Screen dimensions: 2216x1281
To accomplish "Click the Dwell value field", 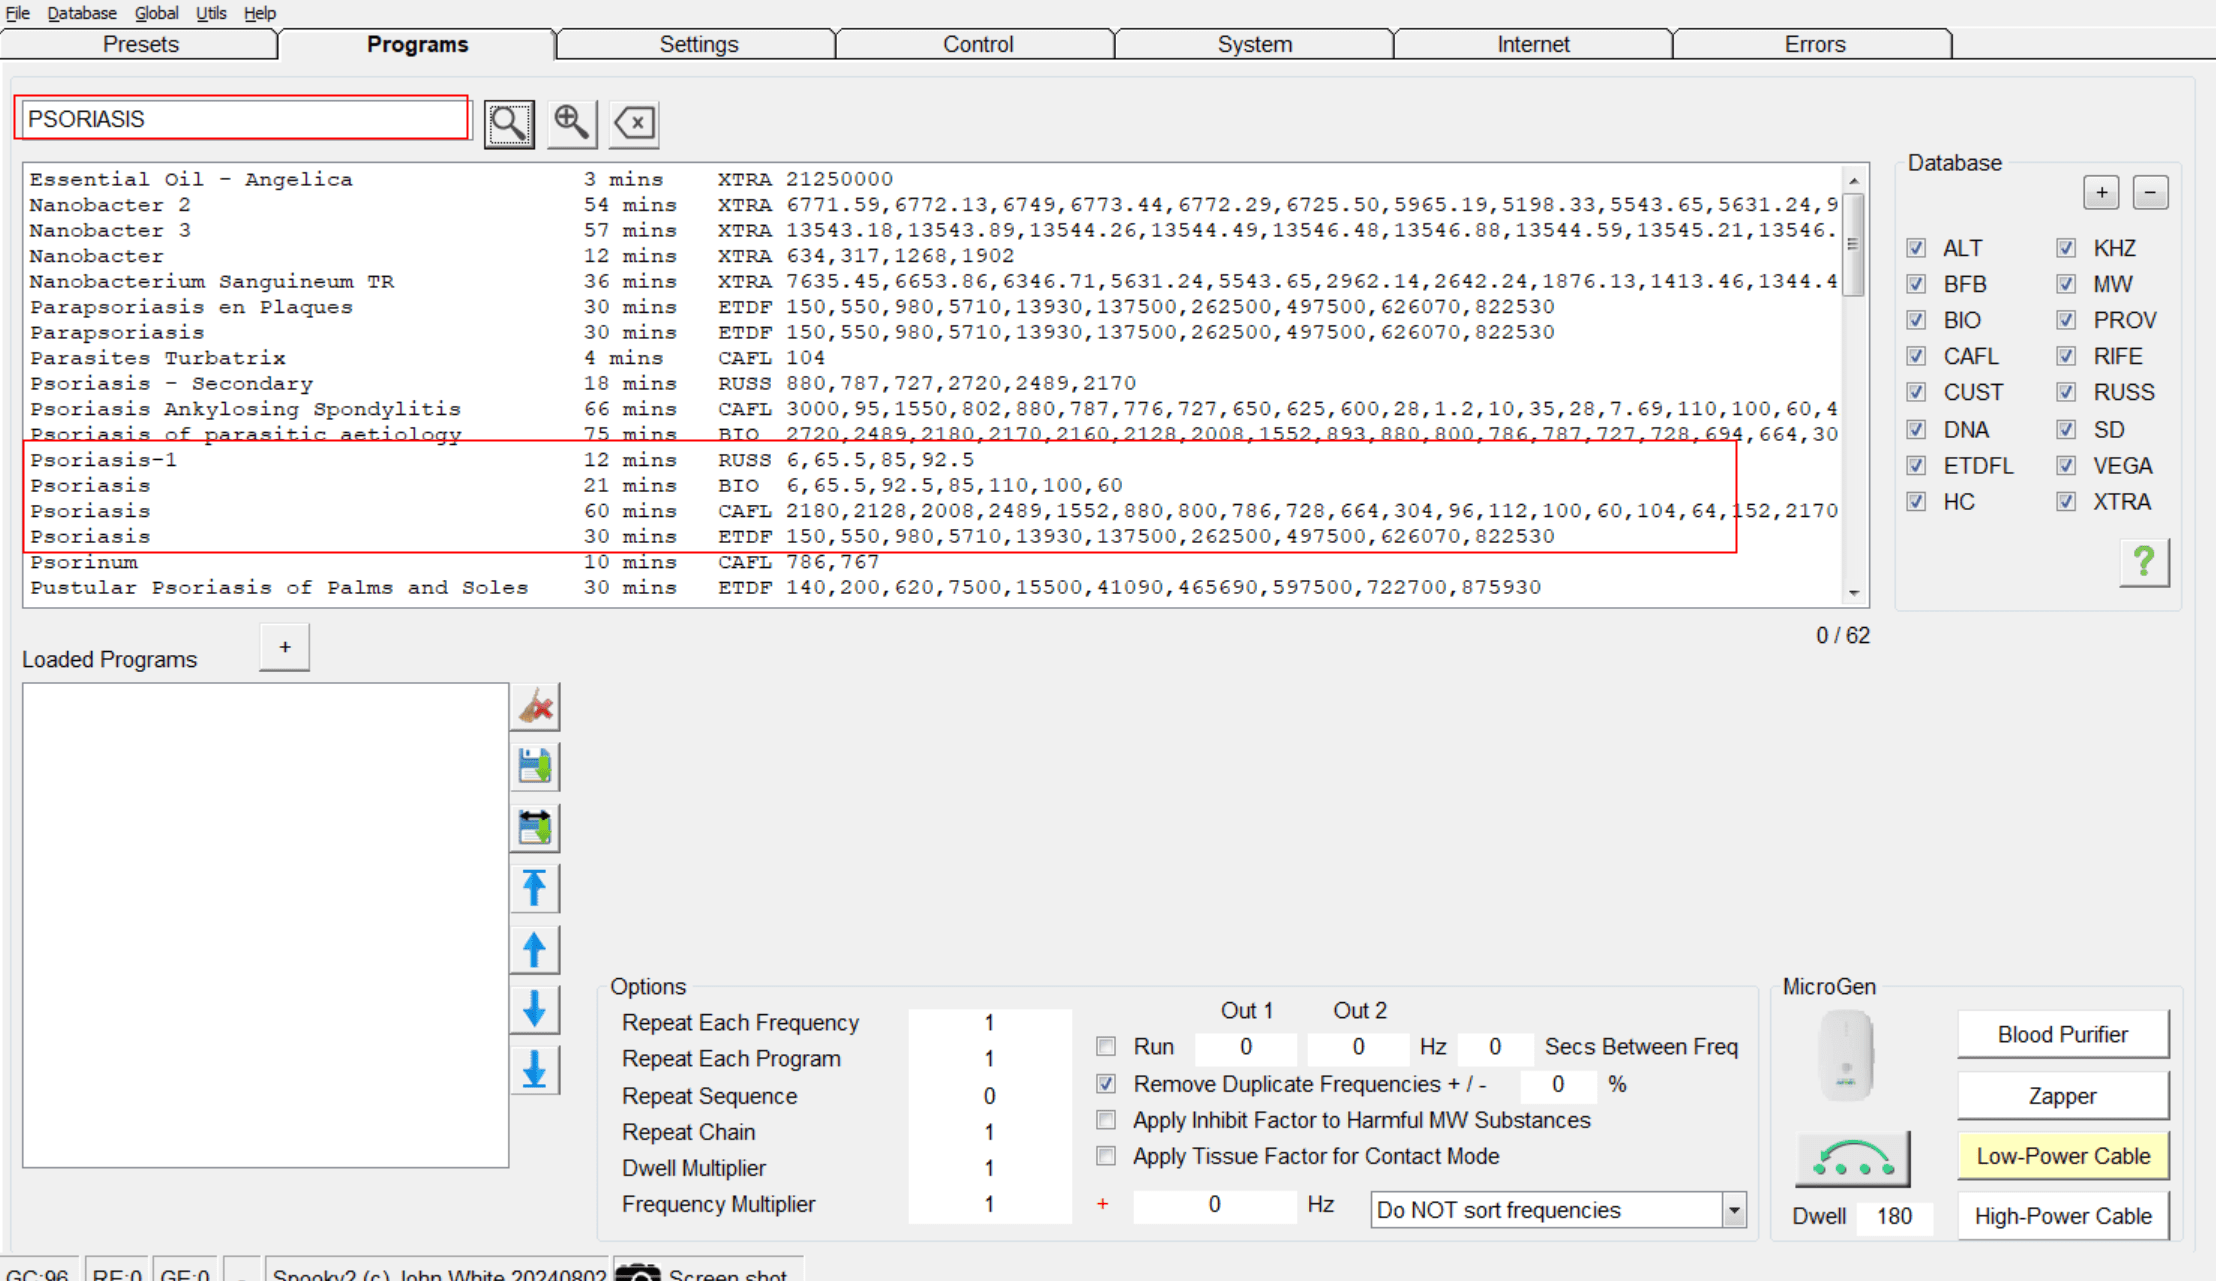I will [x=1894, y=1216].
